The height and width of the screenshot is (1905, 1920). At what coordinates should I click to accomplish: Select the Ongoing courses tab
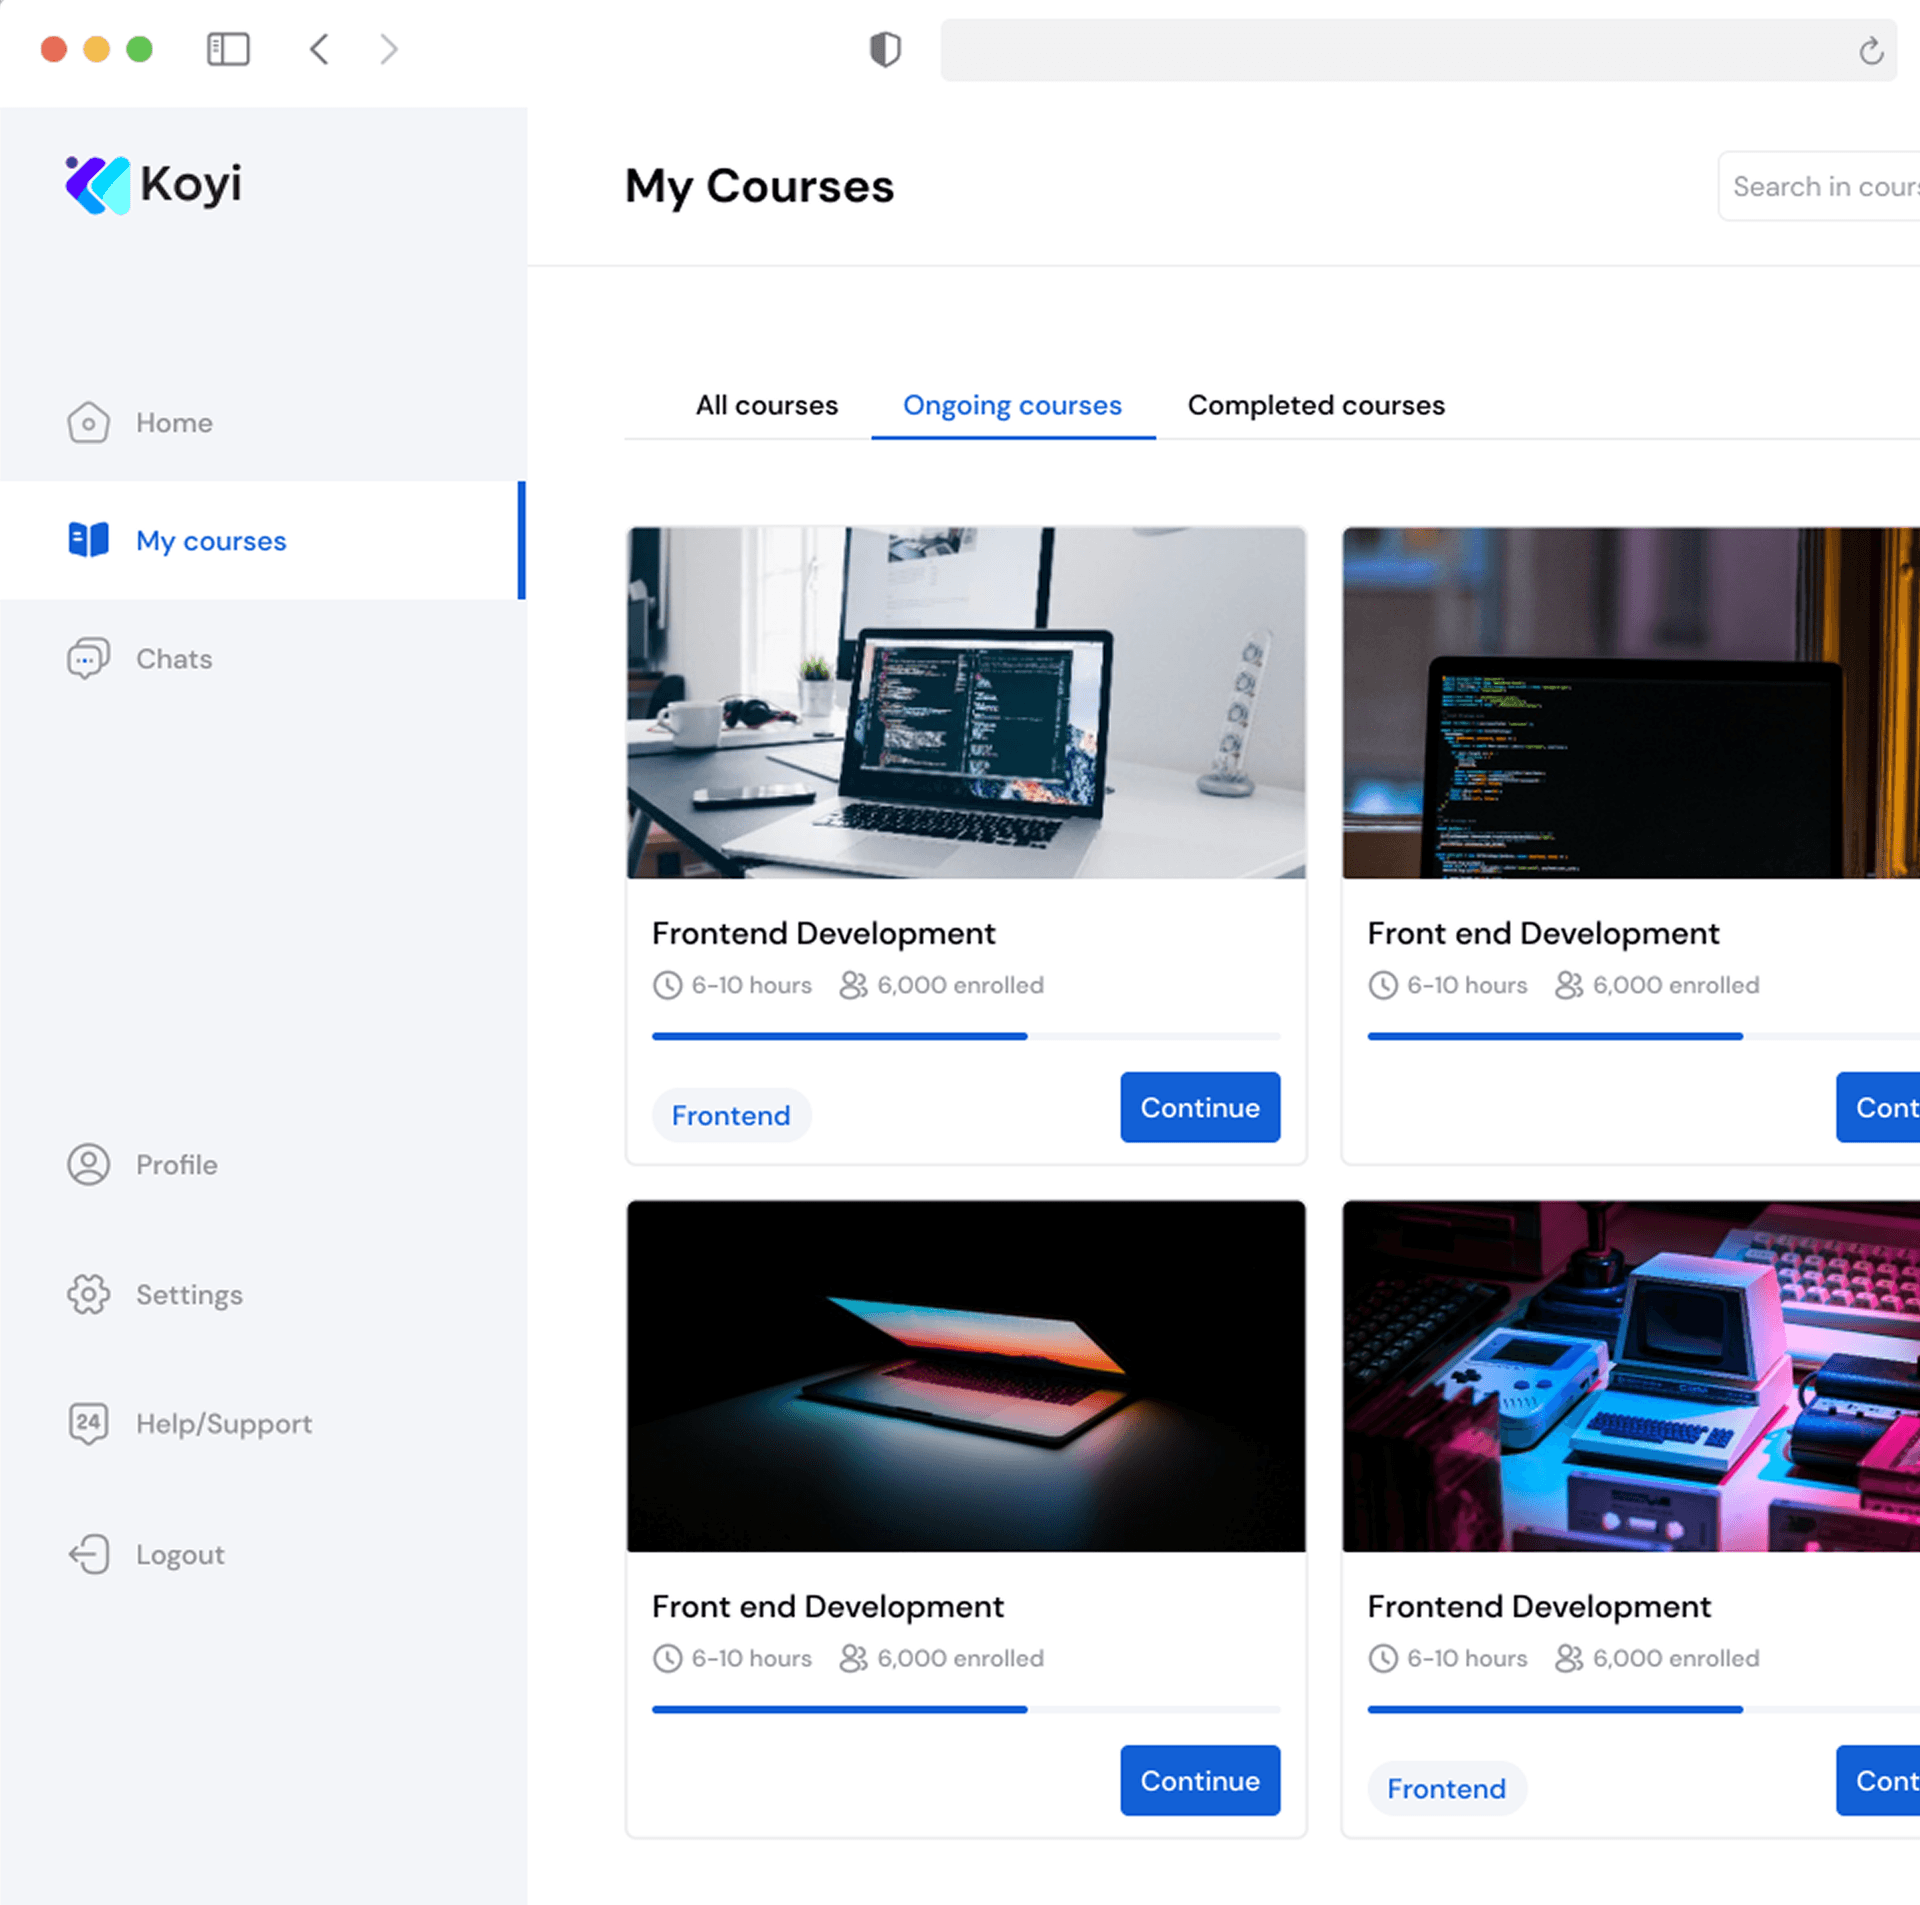[1012, 405]
